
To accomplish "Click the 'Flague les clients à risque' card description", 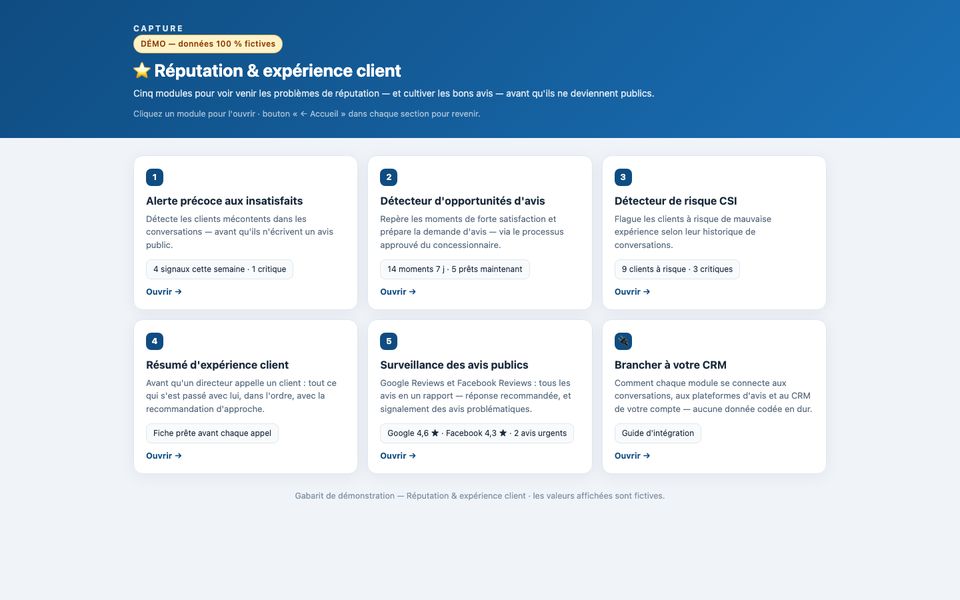I will [x=693, y=232].
